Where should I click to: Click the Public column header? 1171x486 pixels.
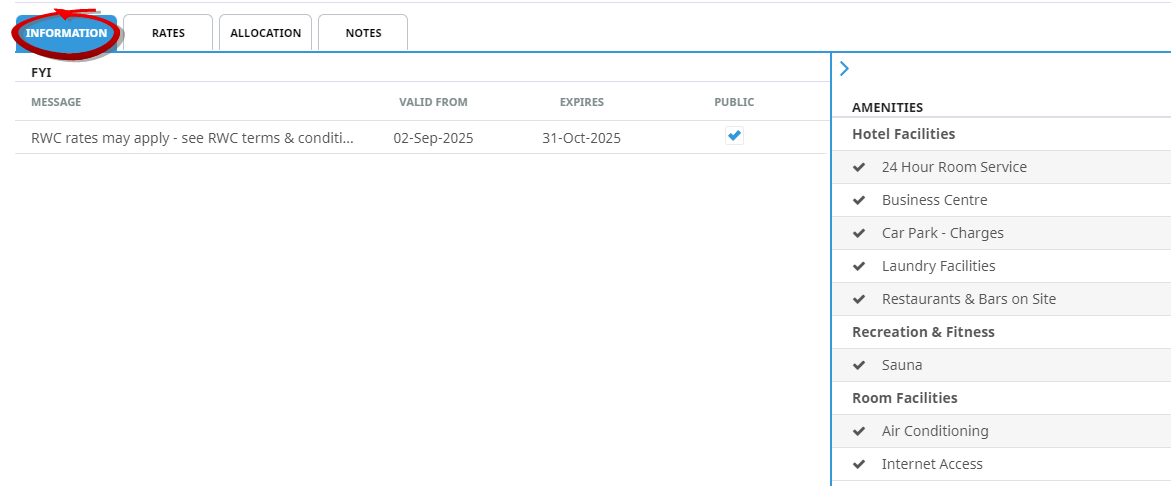pos(734,102)
